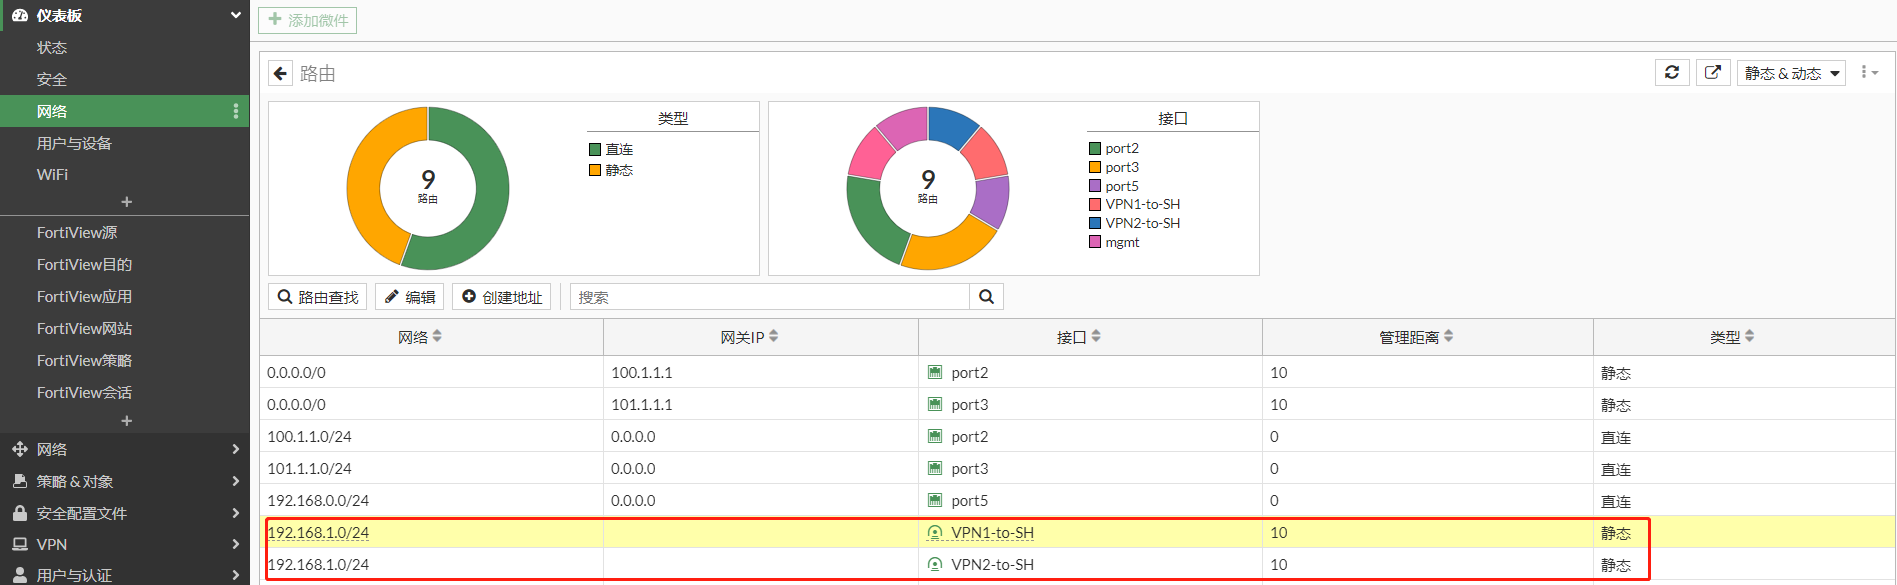Click the 创建地址 button
Image resolution: width=1897 pixels, height=585 pixels.
coord(501,297)
